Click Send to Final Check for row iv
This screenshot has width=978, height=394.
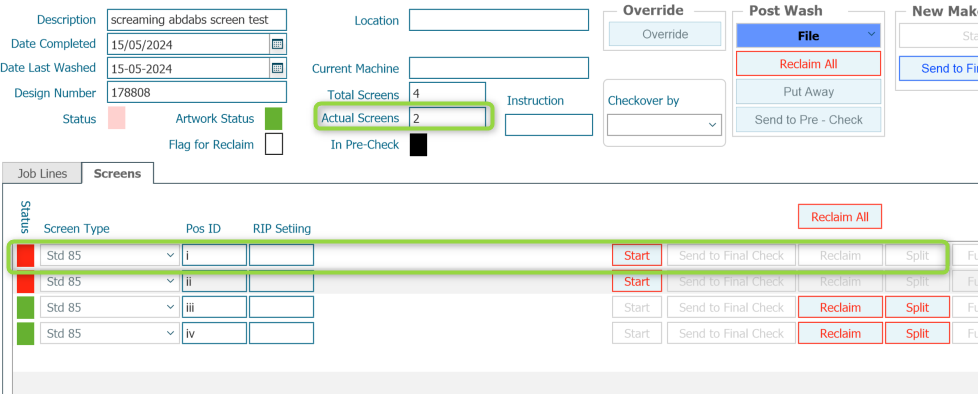pyautogui.click(x=731, y=334)
